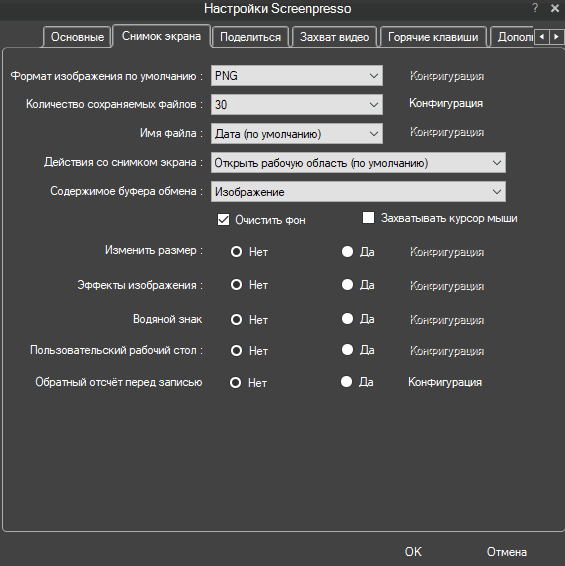Select Нет for Водяной знак

tap(236, 319)
